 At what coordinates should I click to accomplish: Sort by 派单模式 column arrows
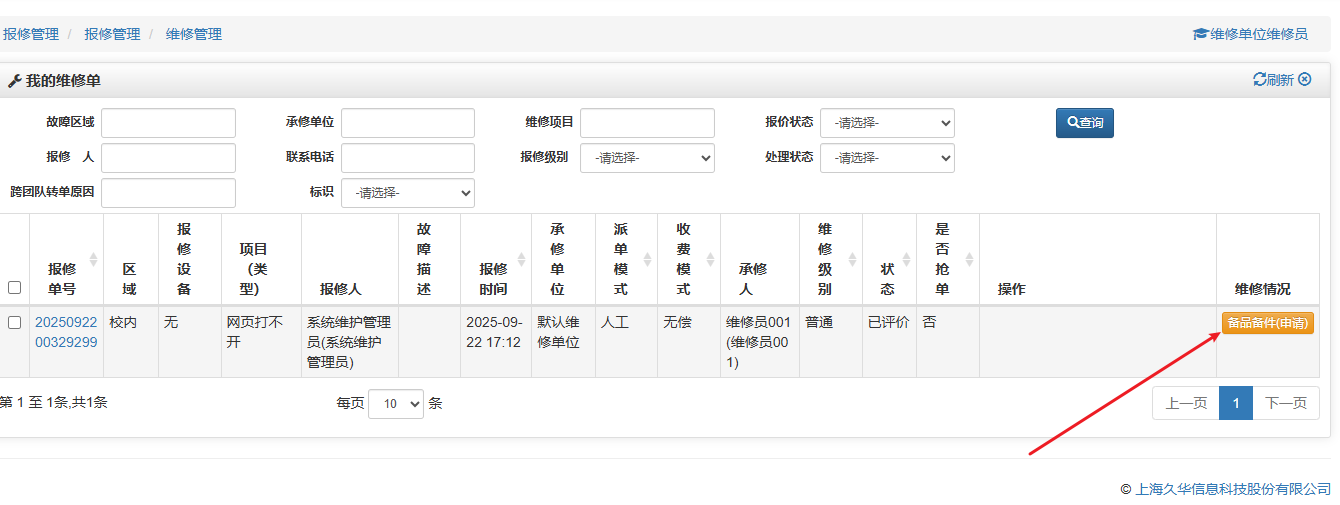click(647, 259)
